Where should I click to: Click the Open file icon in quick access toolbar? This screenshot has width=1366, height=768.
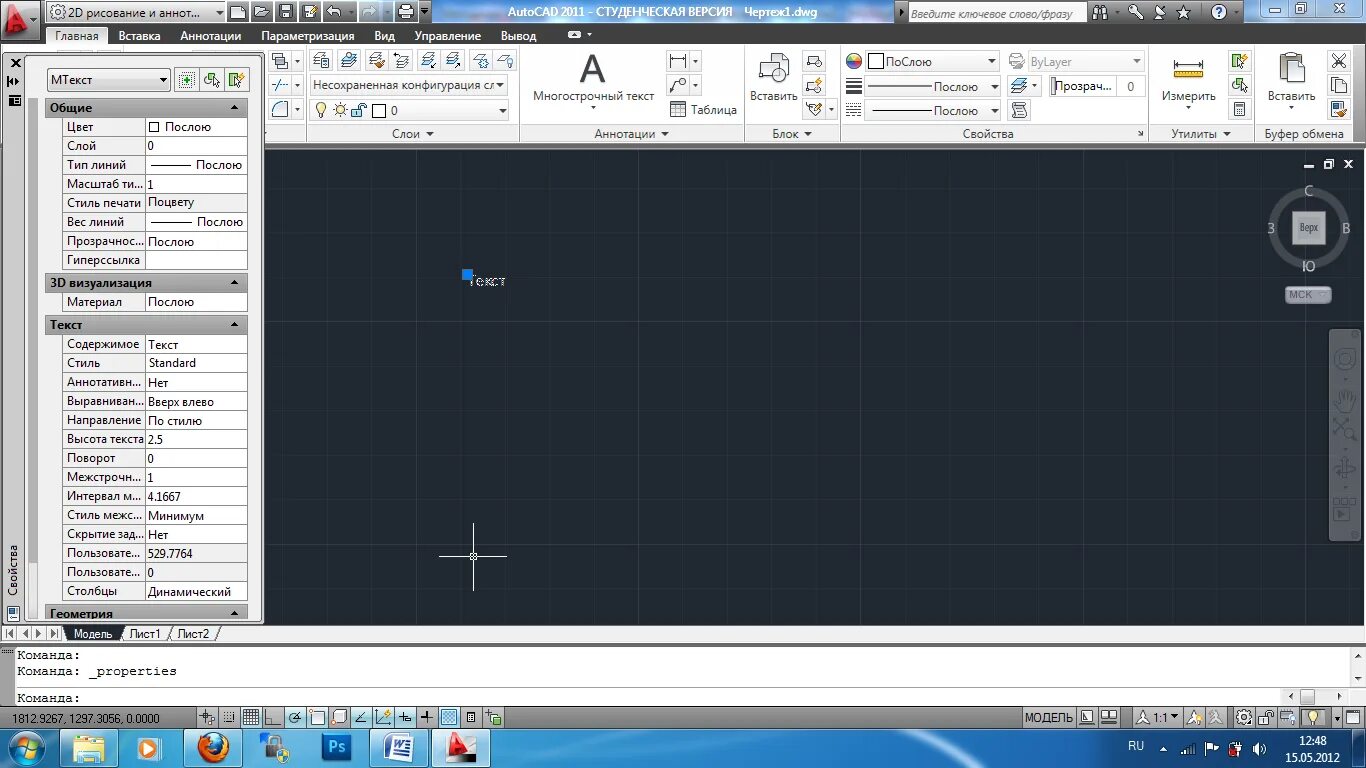click(x=262, y=12)
